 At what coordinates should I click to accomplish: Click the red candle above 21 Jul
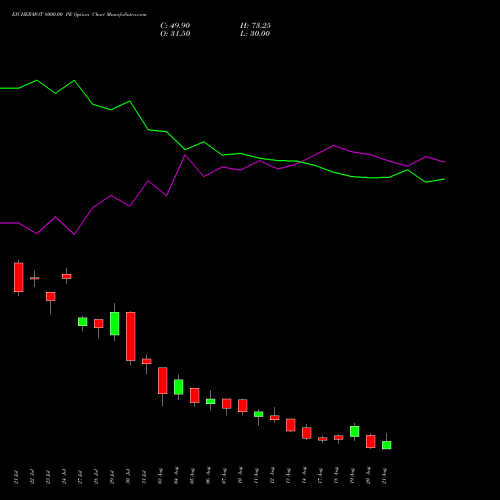(19, 277)
